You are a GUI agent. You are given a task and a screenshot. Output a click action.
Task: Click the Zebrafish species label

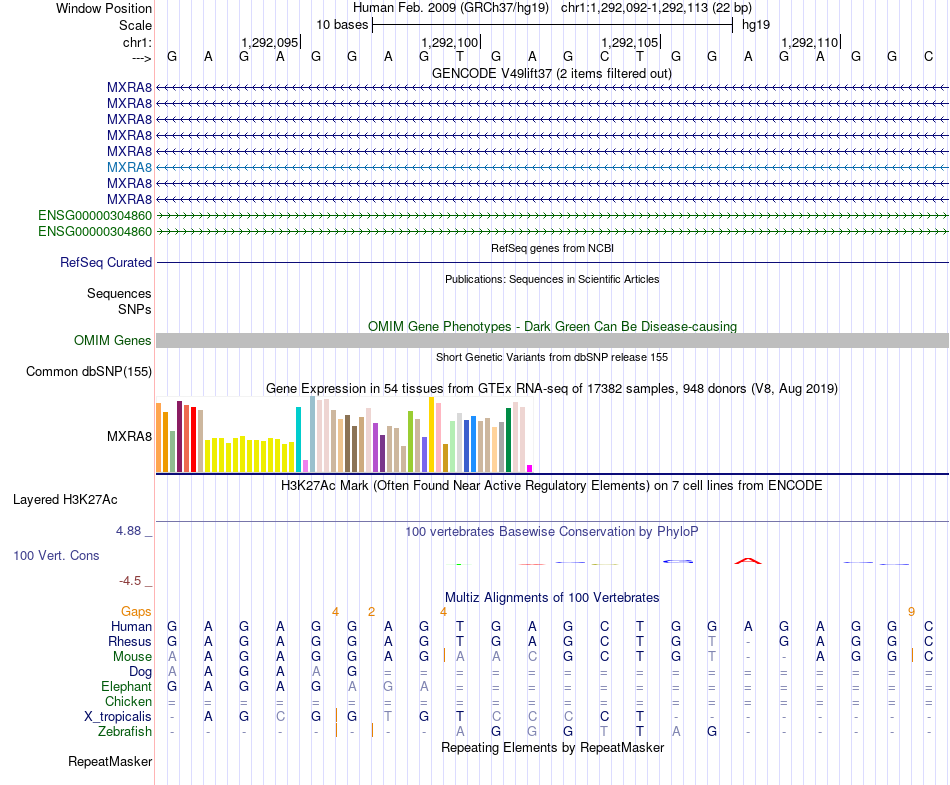(x=125, y=731)
